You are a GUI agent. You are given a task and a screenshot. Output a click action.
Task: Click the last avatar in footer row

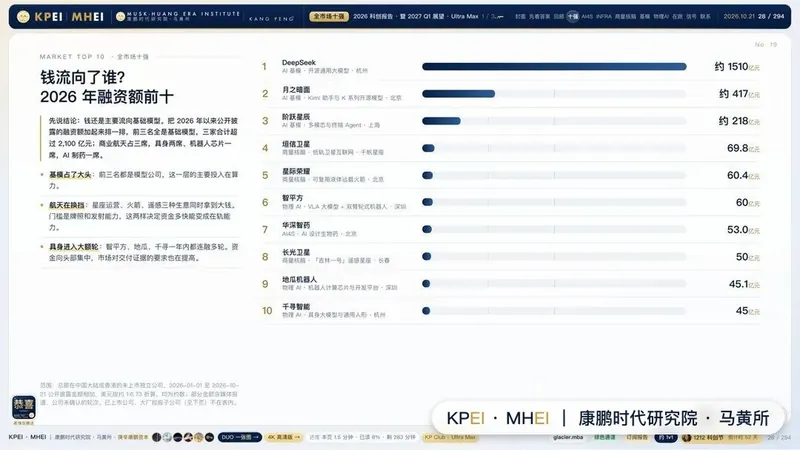click(209, 437)
